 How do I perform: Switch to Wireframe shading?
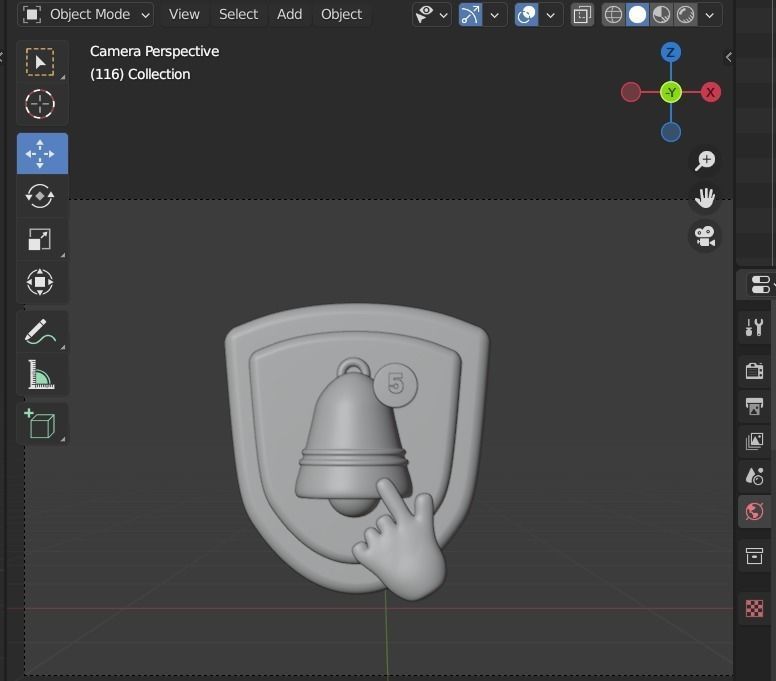[614, 15]
